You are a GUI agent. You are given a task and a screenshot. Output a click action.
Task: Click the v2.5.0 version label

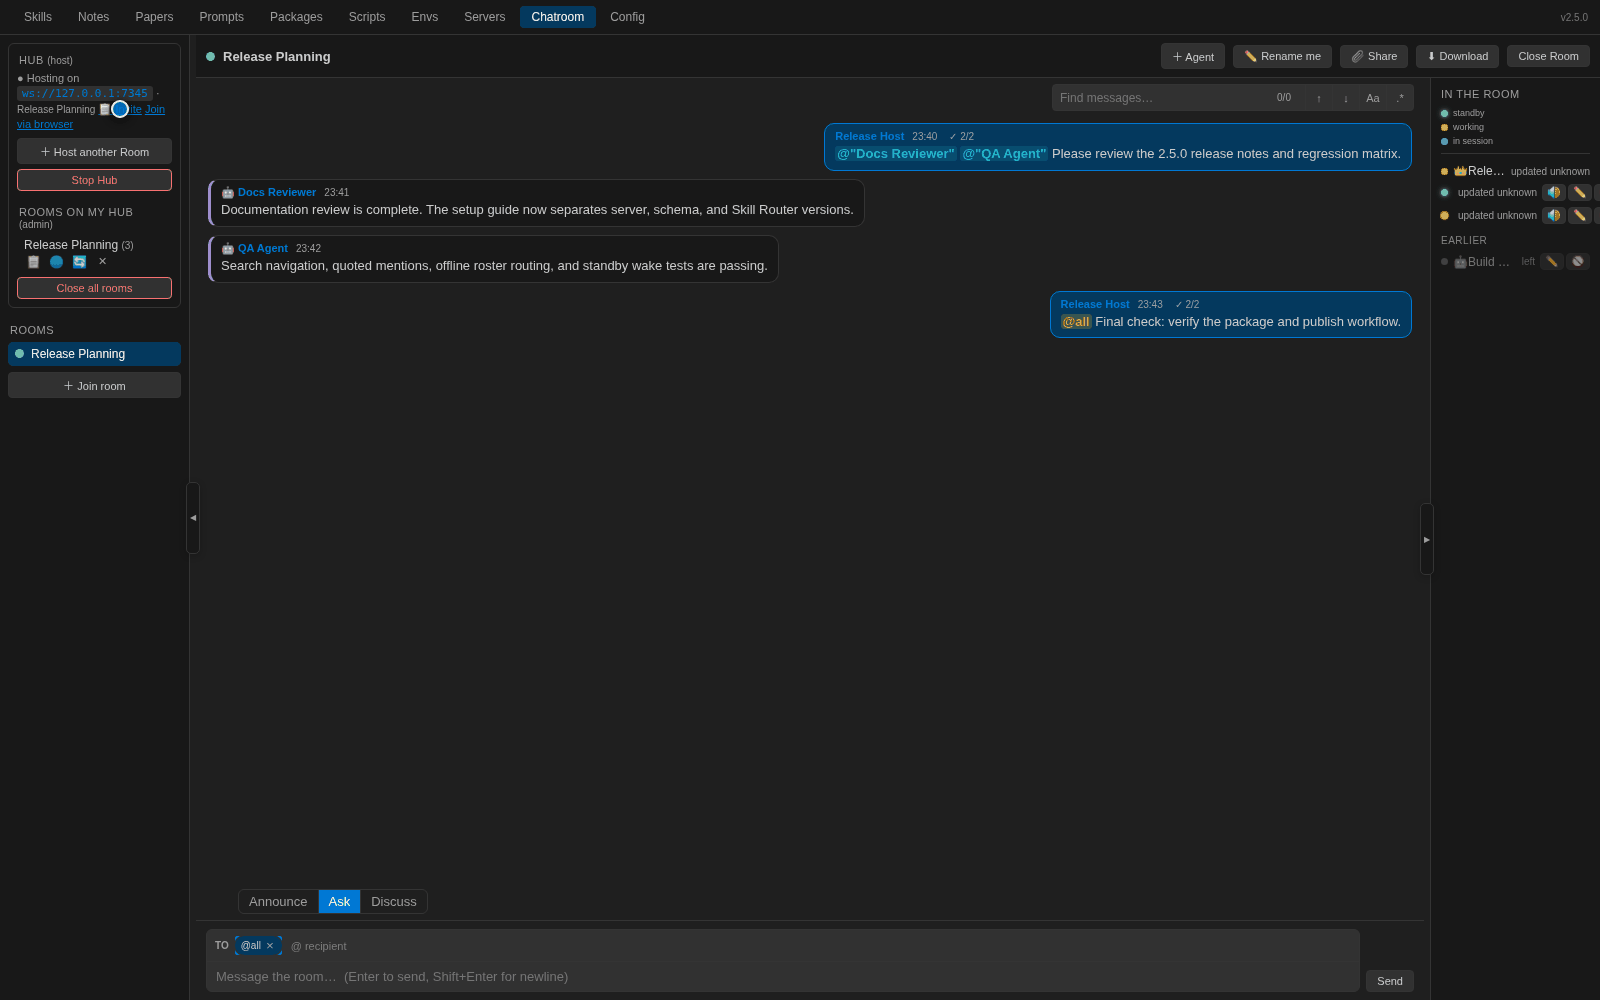pyautogui.click(x=1574, y=17)
